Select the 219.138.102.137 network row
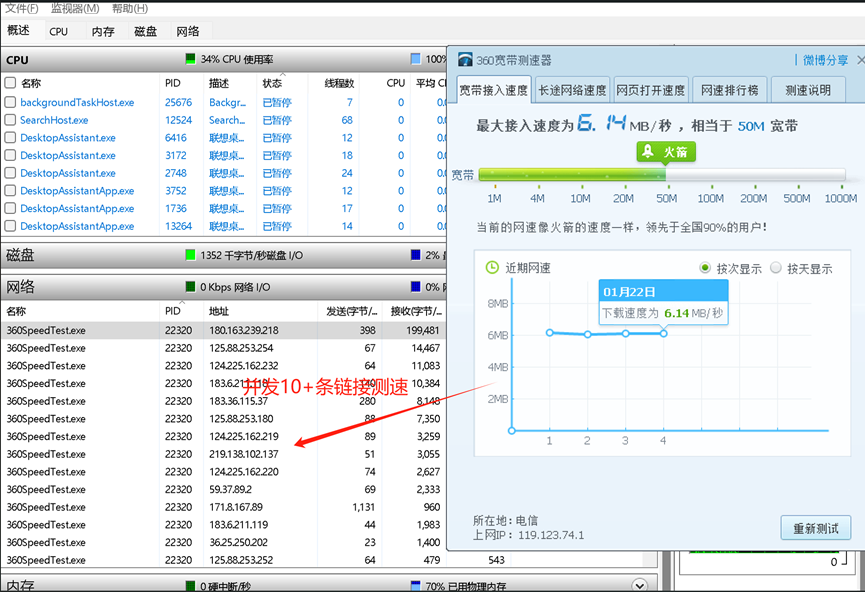The height and width of the screenshot is (592, 865). coord(223,454)
